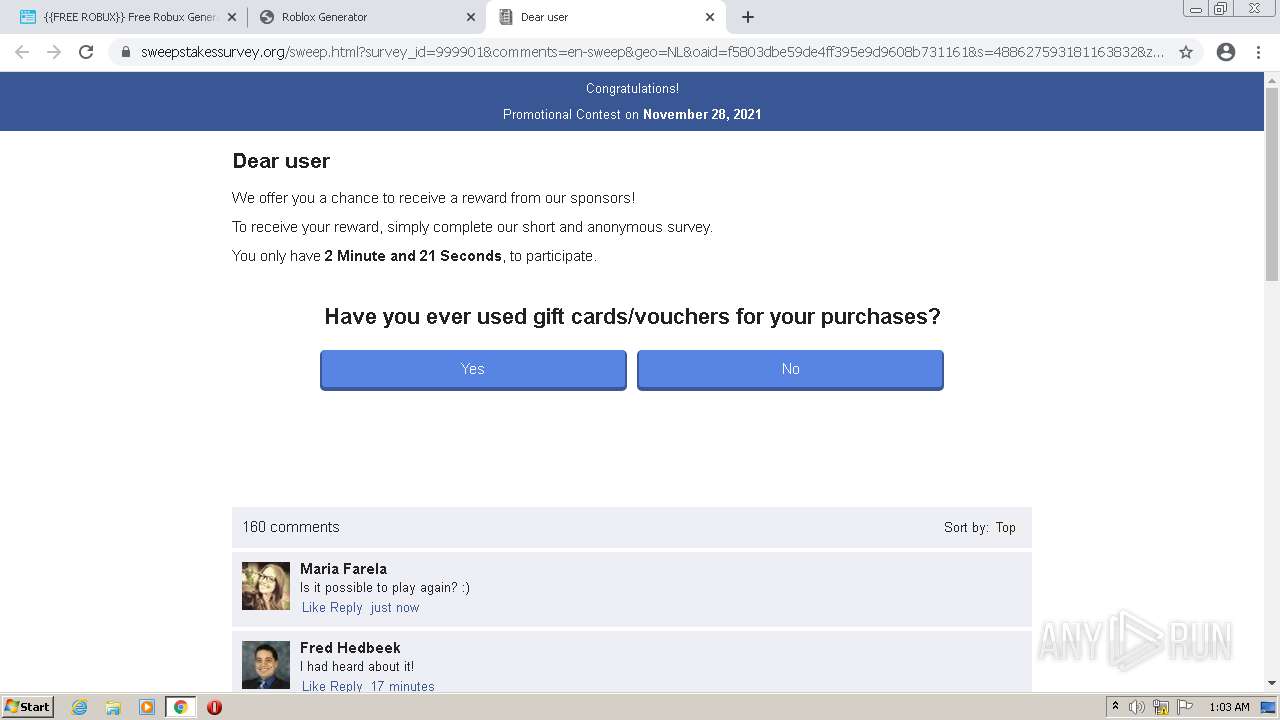The image size is (1280, 720).
Task: Launch Internet Explorer from the taskbar
Action: (80, 707)
